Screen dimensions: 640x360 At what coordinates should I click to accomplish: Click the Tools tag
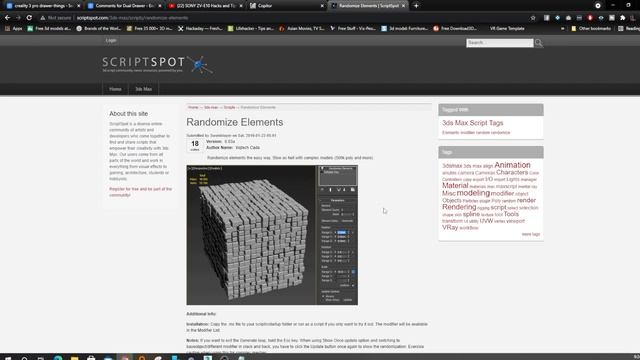(511, 214)
